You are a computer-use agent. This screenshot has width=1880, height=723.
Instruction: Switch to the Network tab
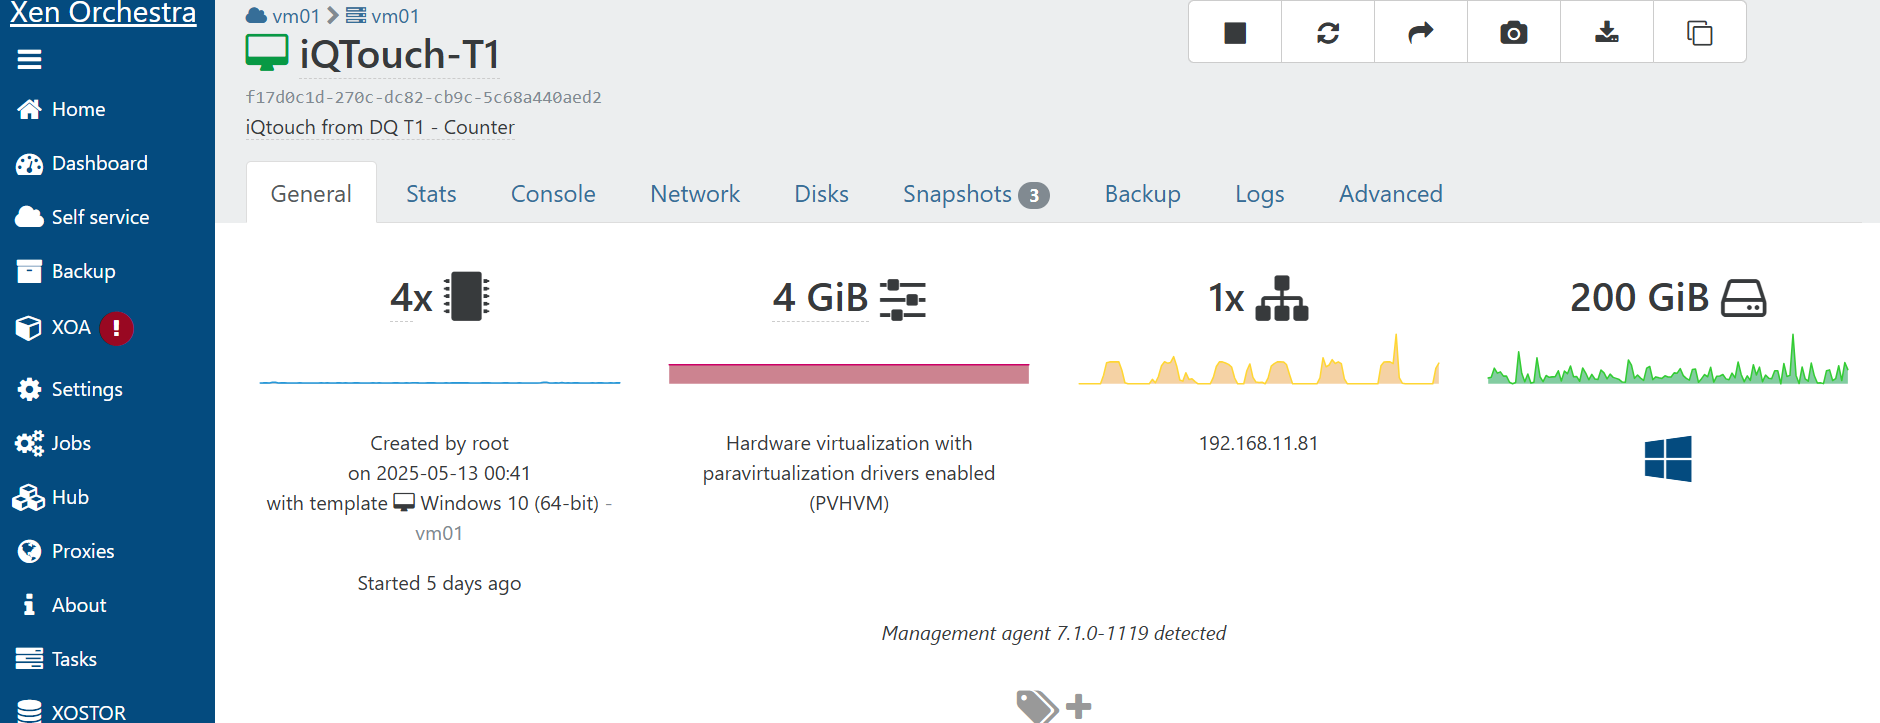695,193
